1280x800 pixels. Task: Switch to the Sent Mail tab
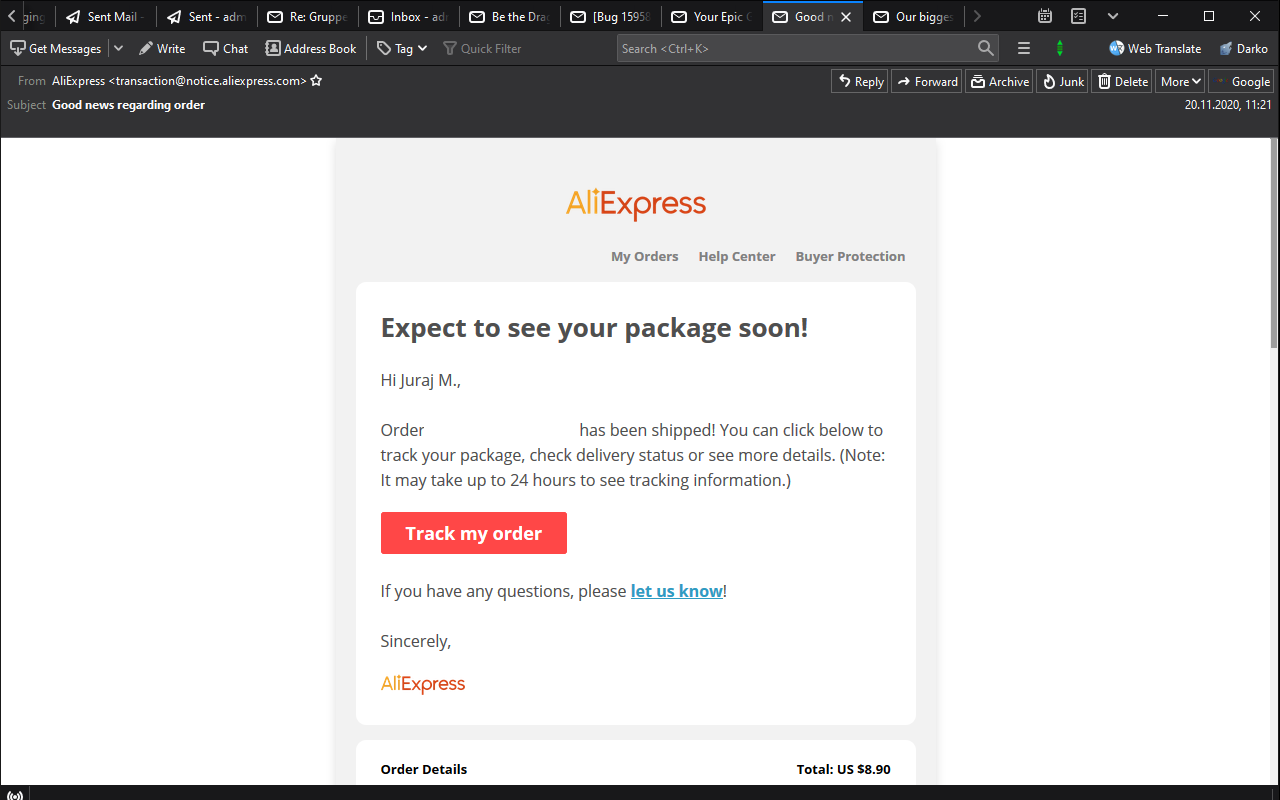click(106, 17)
